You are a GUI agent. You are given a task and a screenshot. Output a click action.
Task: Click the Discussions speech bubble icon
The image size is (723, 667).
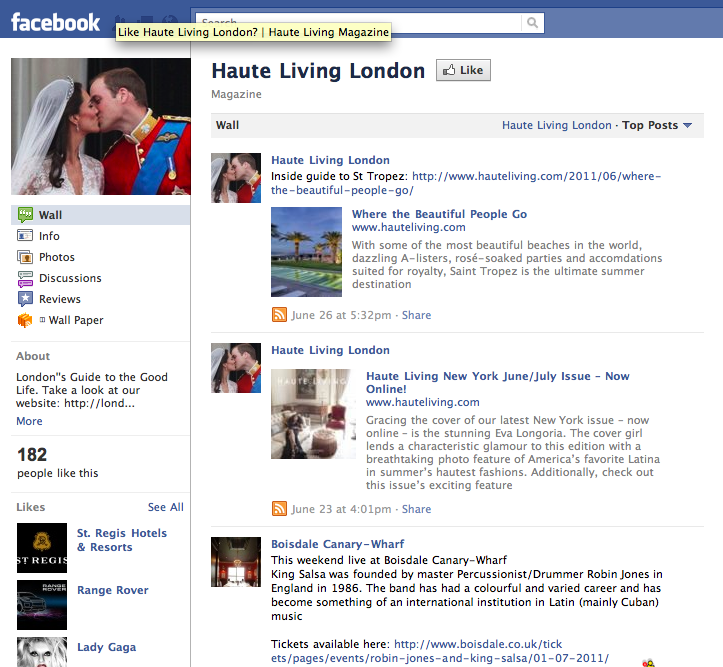coord(25,278)
